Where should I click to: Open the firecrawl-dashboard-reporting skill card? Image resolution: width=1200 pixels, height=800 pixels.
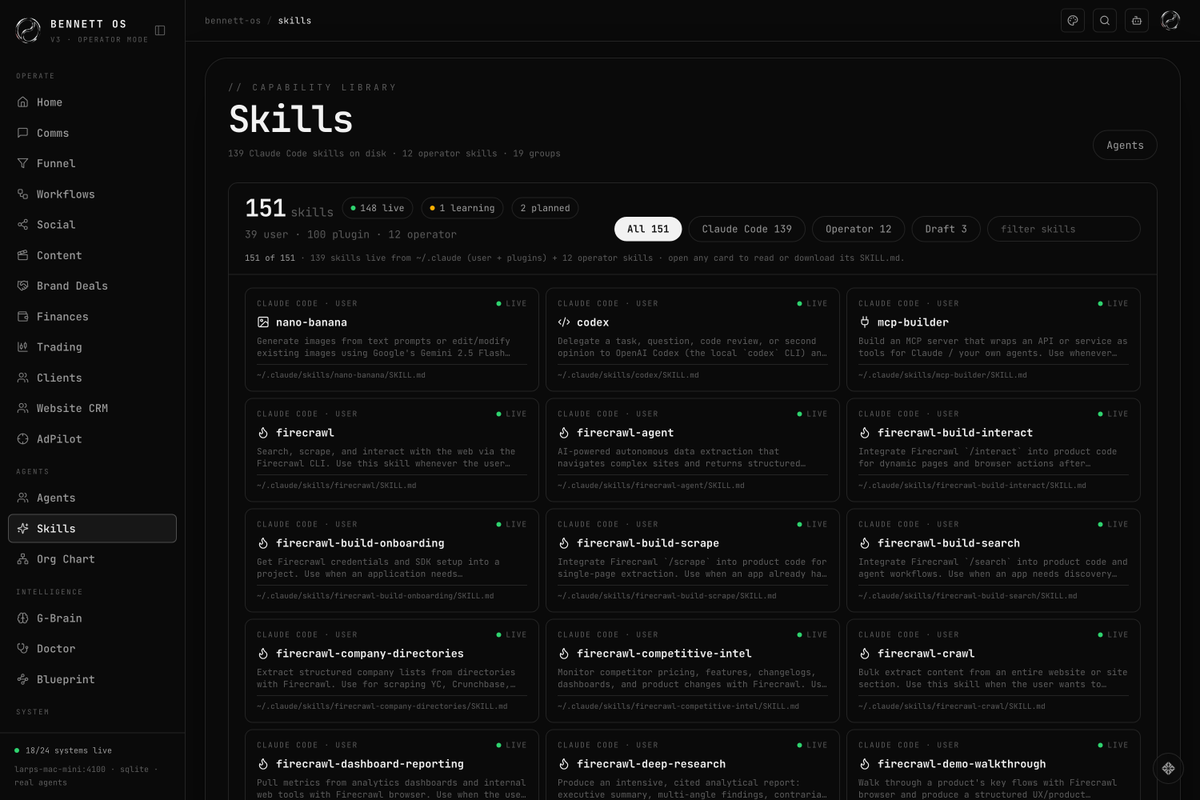coord(392,765)
